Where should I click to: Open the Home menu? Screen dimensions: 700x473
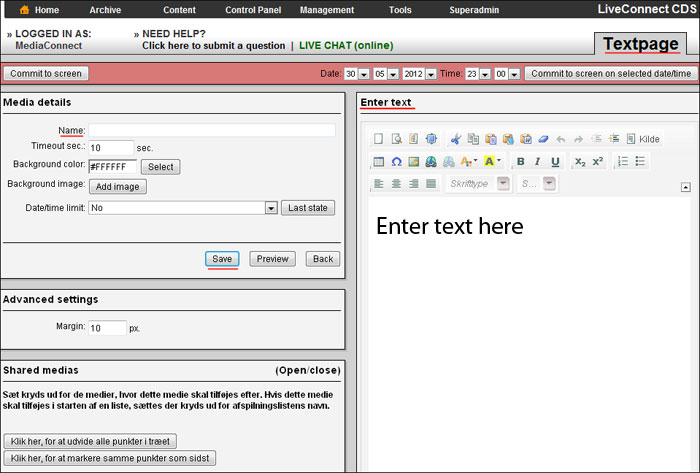click(40, 10)
